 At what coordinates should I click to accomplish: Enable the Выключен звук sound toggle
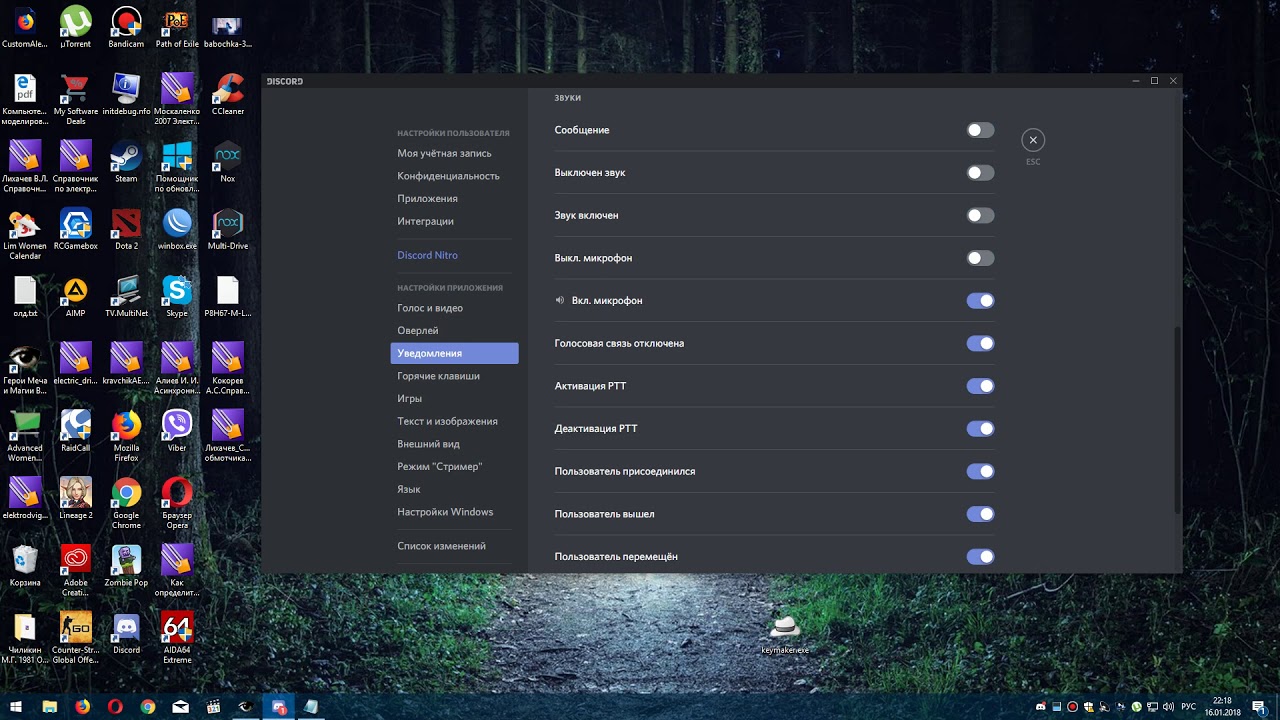(x=980, y=173)
